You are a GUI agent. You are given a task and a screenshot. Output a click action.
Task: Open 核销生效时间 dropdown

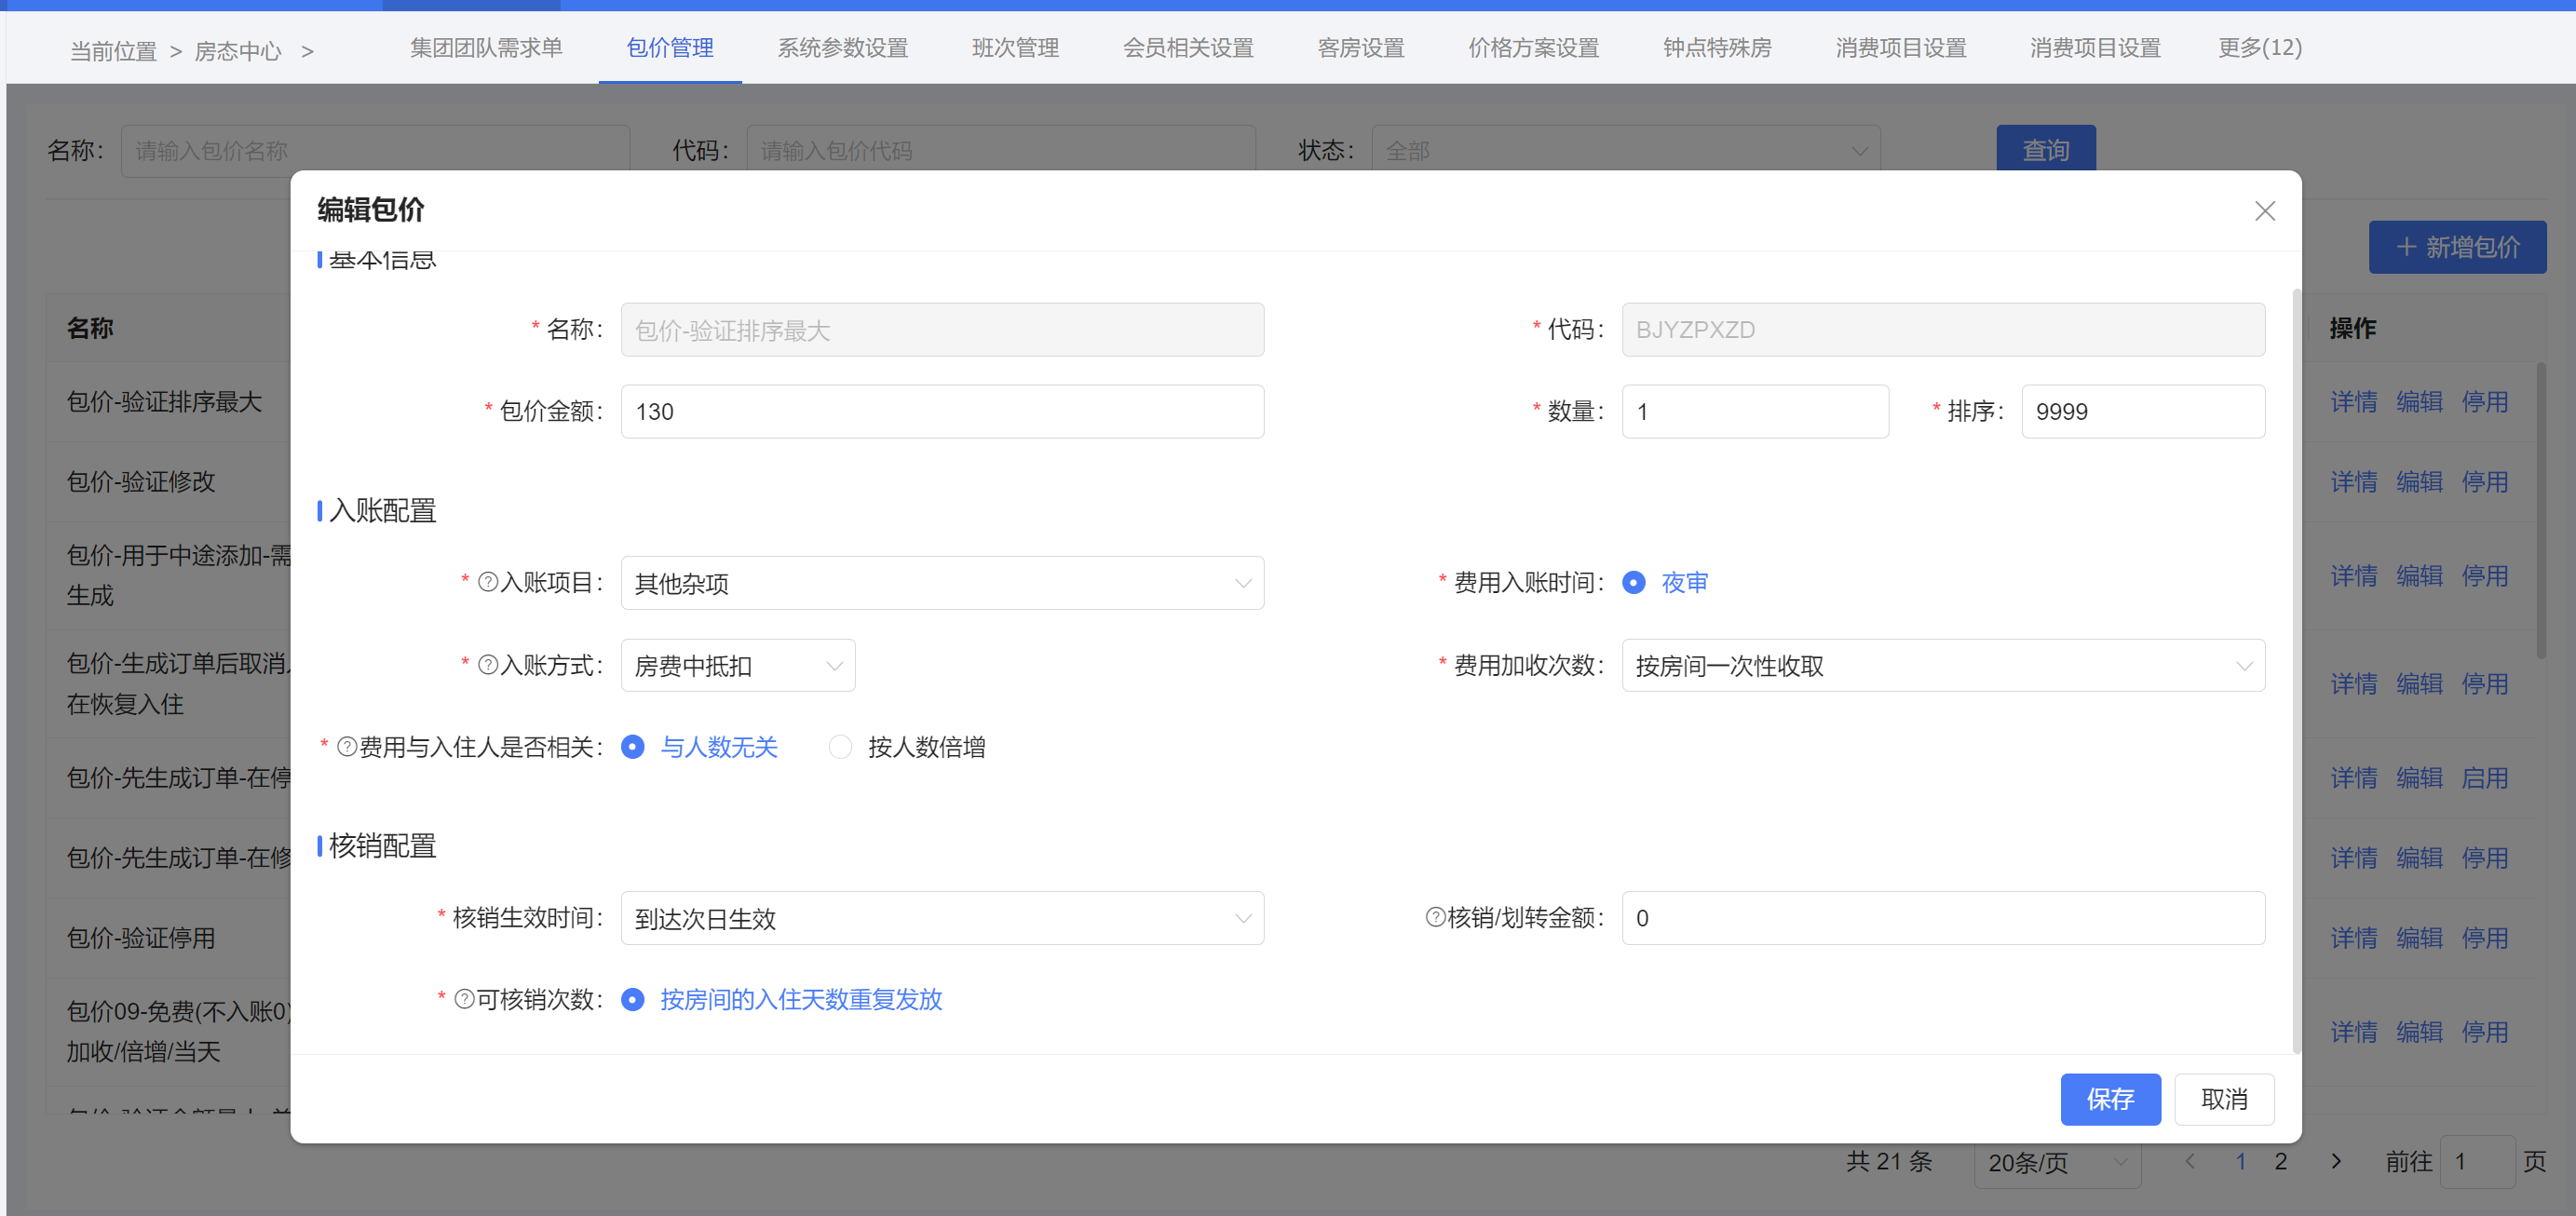coord(942,918)
